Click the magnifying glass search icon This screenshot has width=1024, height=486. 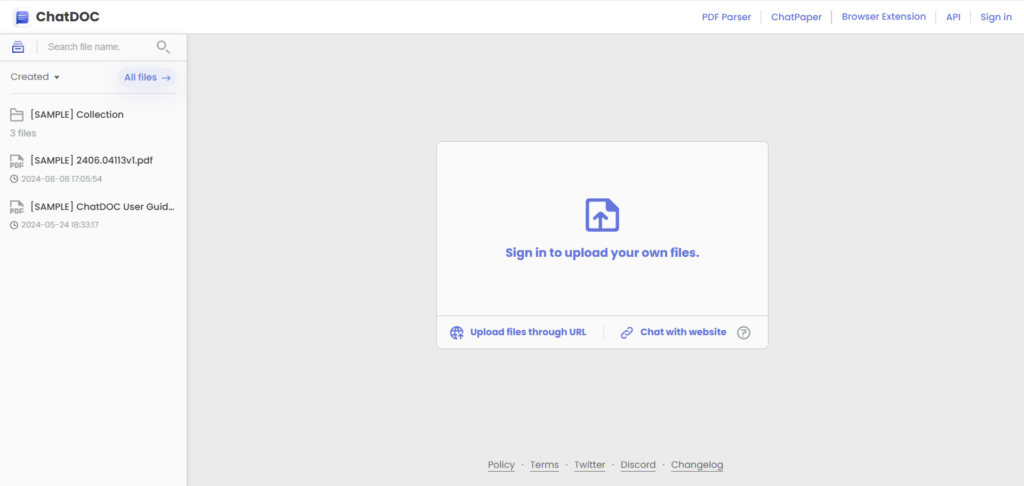pyautogui.click(x=163, y=47)
